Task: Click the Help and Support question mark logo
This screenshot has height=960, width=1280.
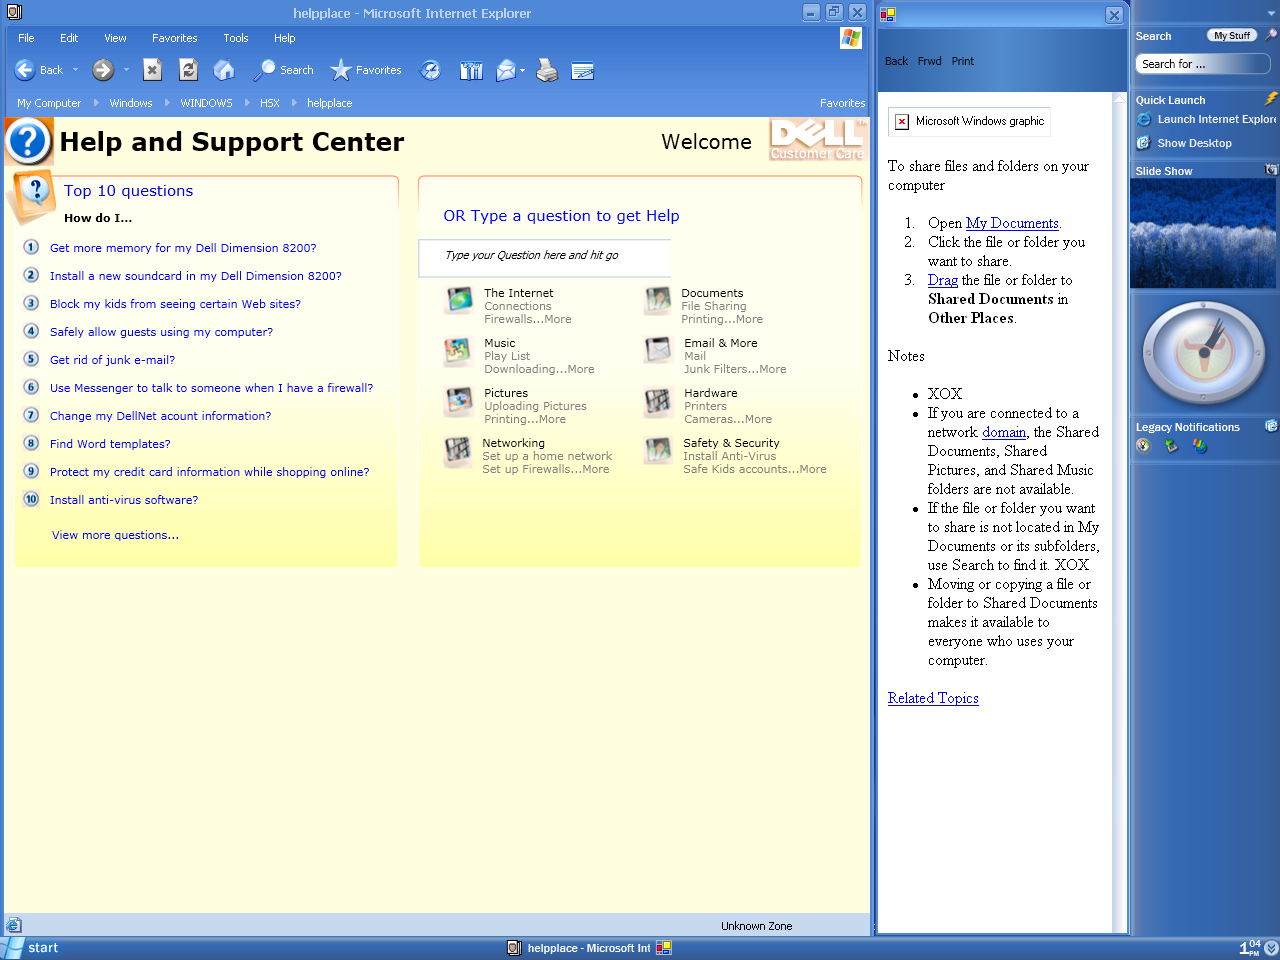Action: (29, 141)
